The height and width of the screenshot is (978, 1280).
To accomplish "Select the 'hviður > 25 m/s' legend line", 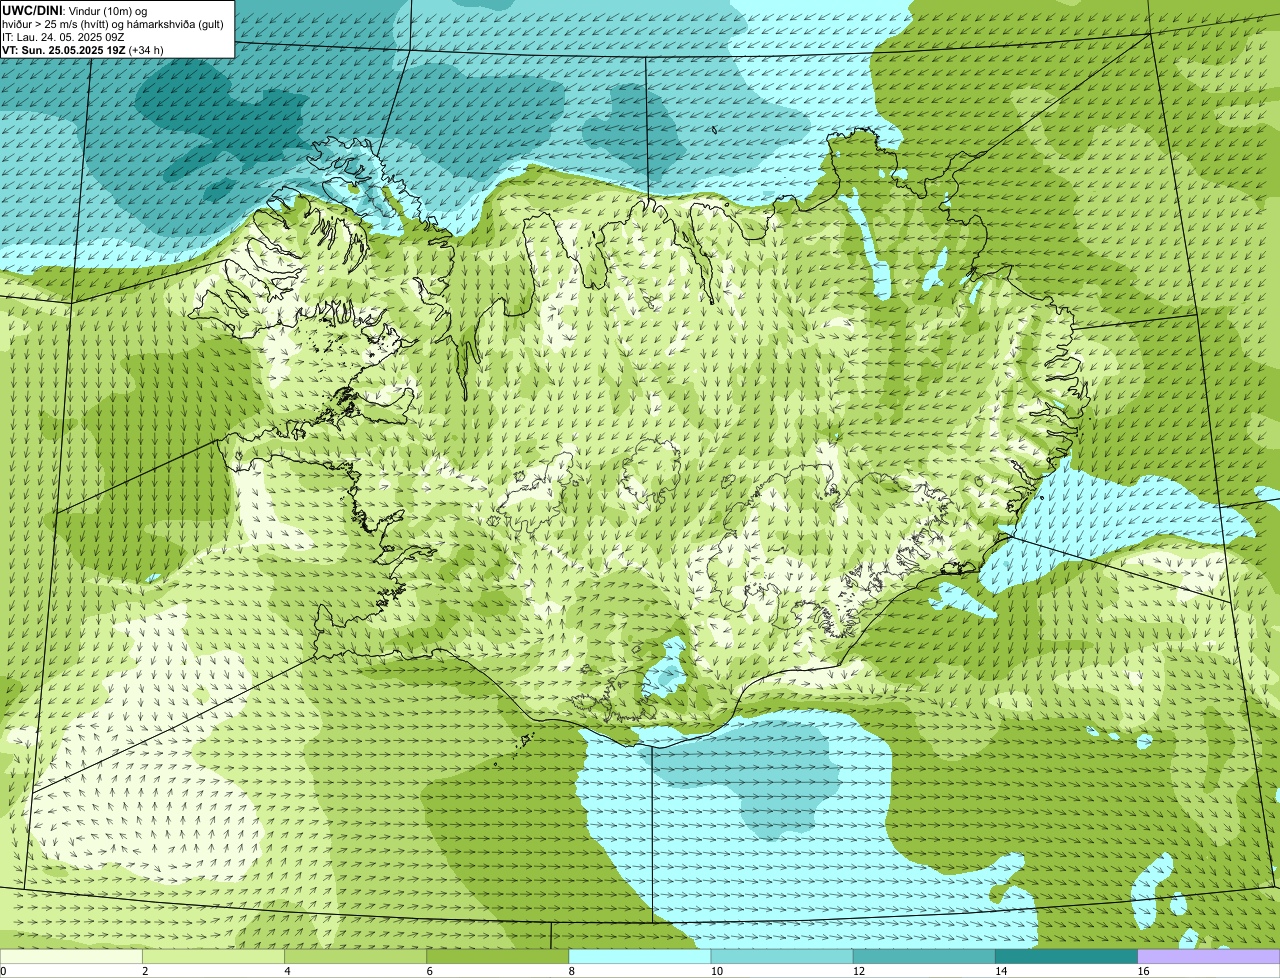I will pos(113,23).
